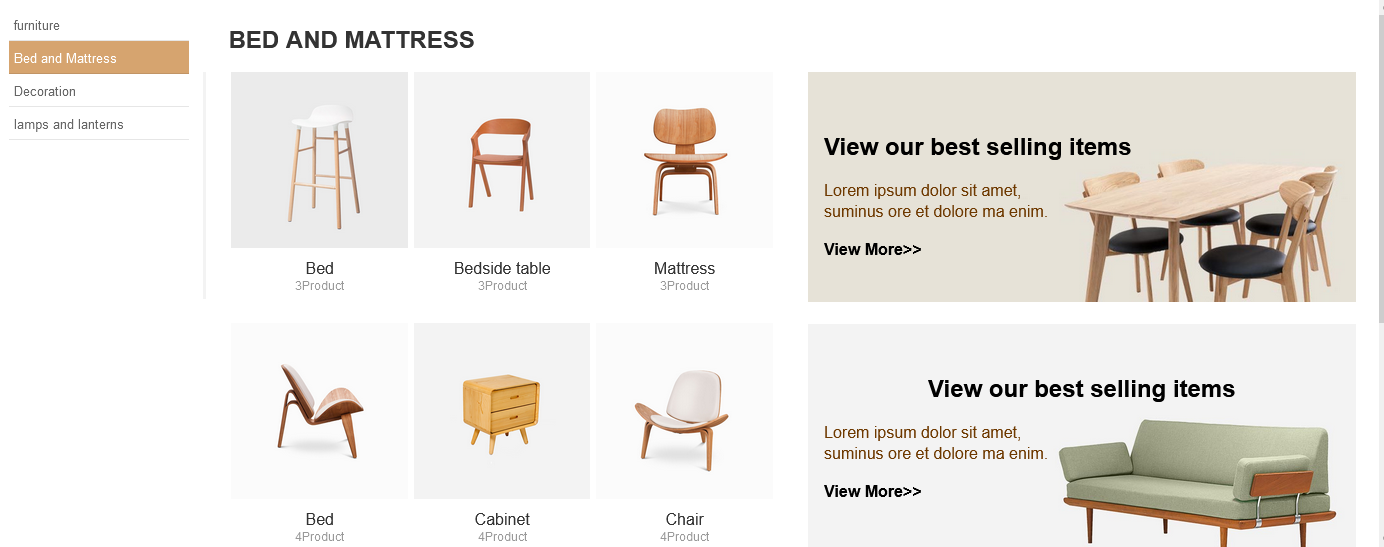The height and width of the screenshot is (547, 1384).
Task: Click the white bar stool image
Action: click(320, 160)
